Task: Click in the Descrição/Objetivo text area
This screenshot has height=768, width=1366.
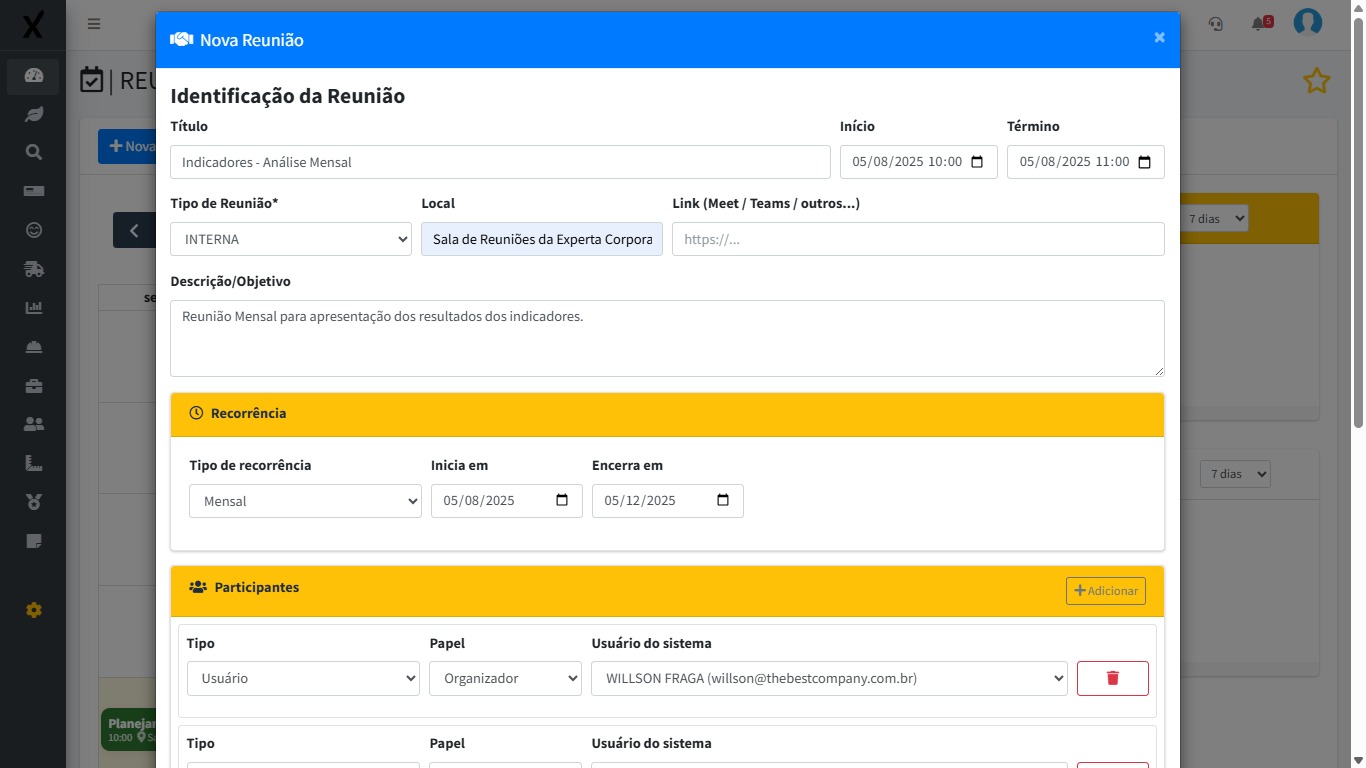Action: [667, 338]
